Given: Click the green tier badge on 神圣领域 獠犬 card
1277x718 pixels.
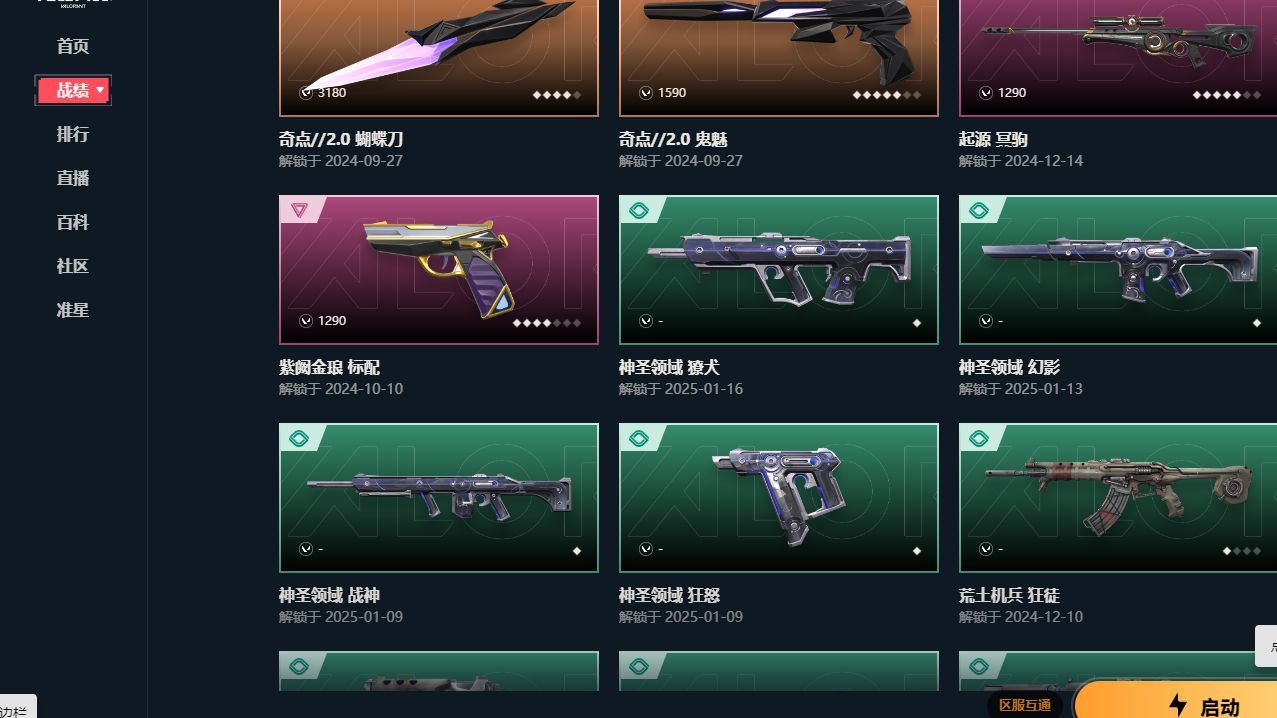Looking at the screenshot, I should (638, 210).
